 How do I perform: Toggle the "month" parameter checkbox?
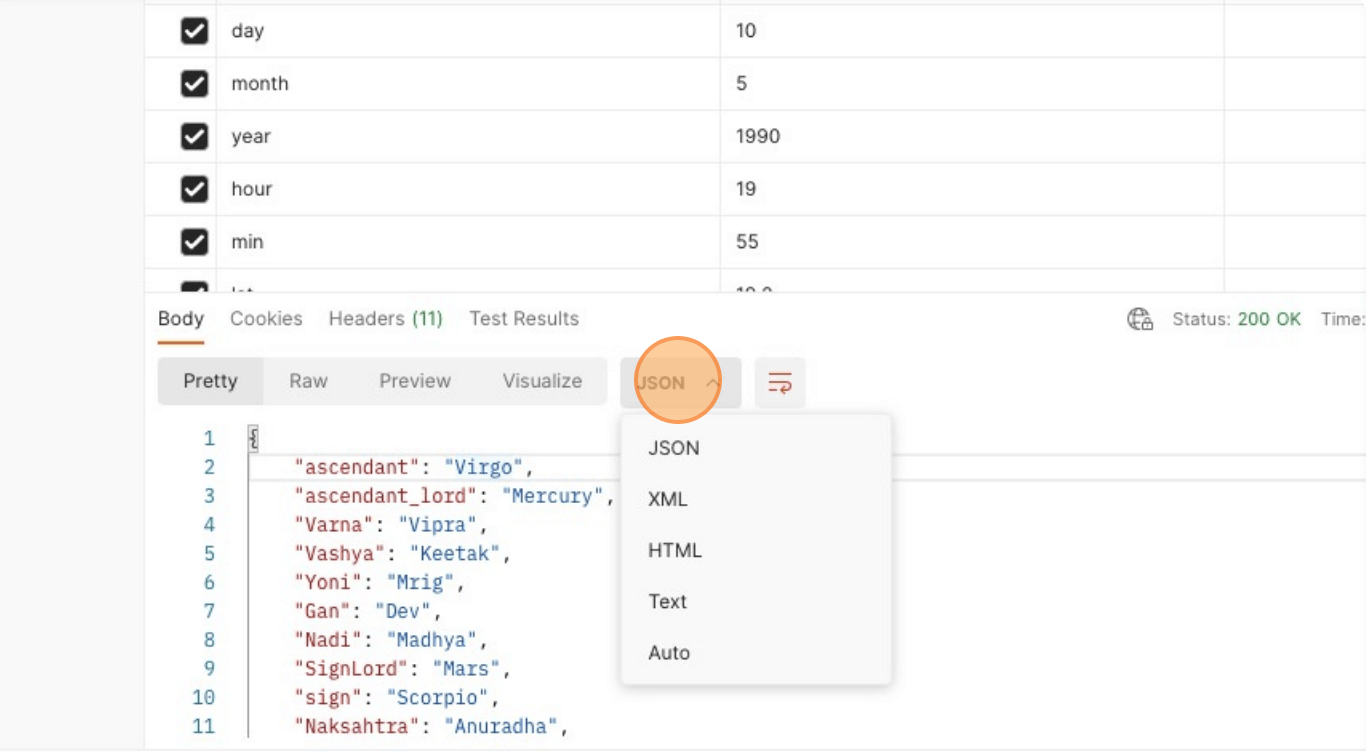tap(194, 83)
